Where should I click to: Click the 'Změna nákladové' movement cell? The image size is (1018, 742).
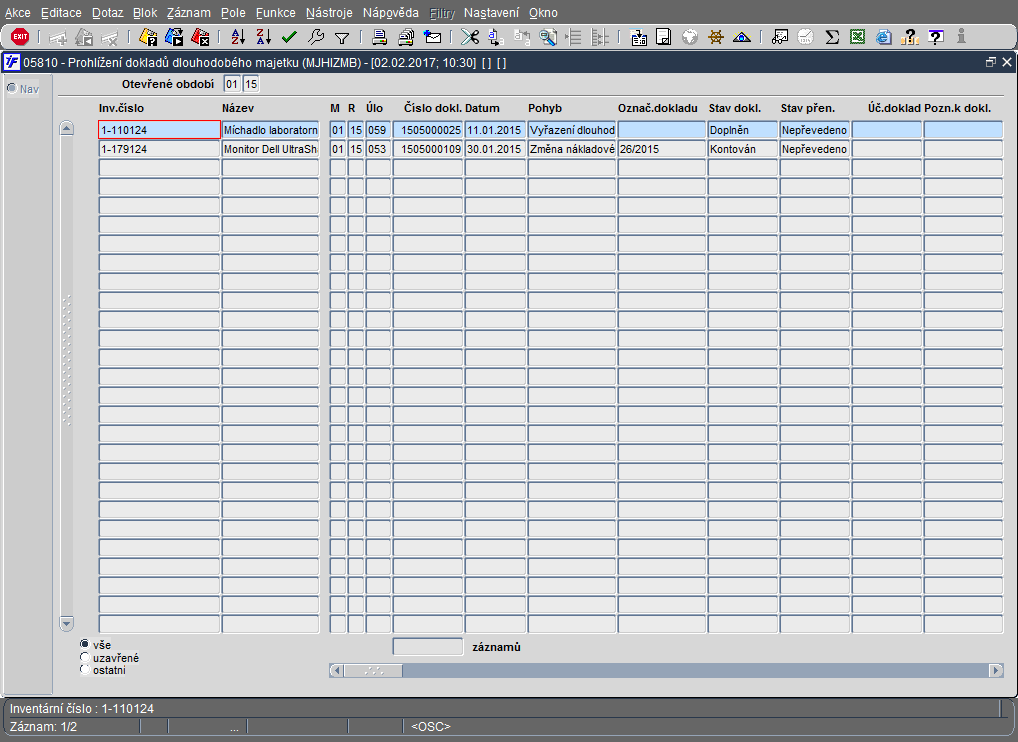(x=571, y=149)
